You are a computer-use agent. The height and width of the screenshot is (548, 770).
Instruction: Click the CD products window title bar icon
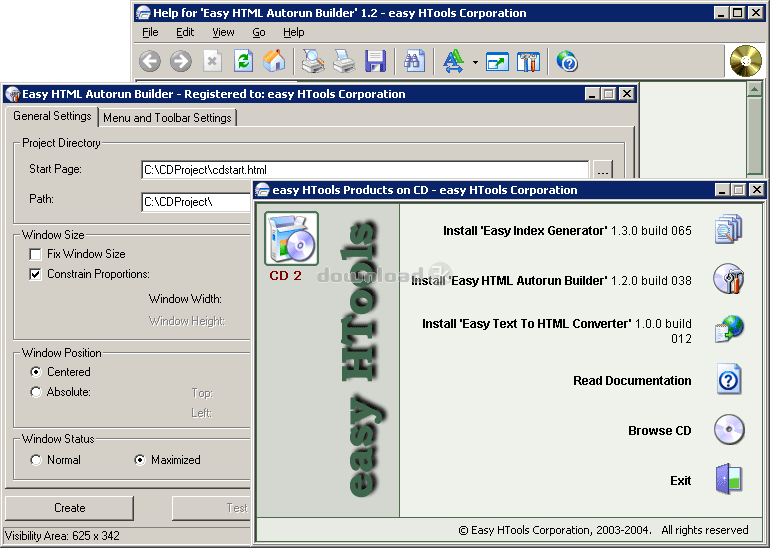tap(263, 190)
